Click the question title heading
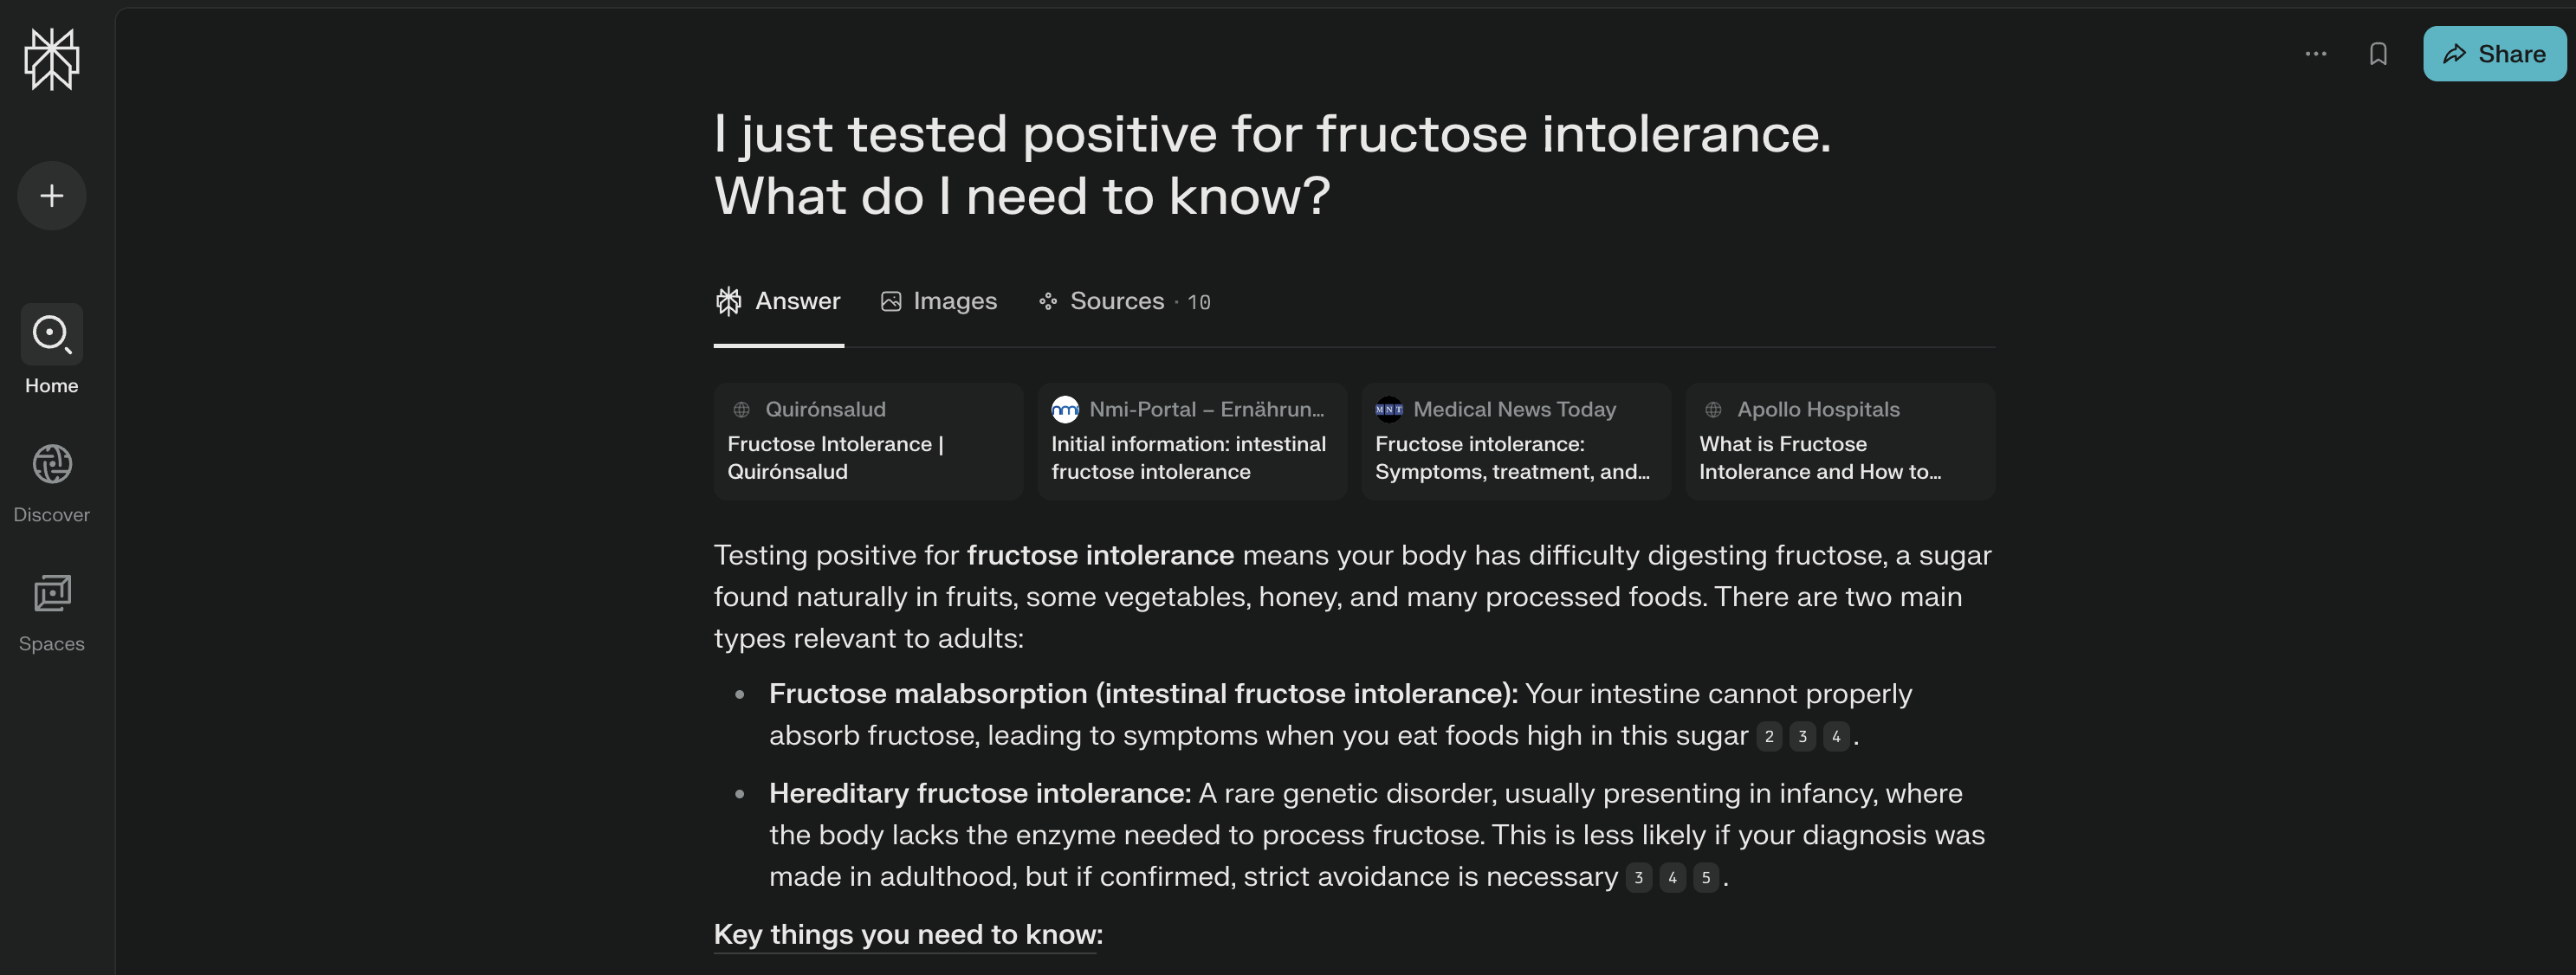The image size is (2576, 975). [x=1272, y=164]
